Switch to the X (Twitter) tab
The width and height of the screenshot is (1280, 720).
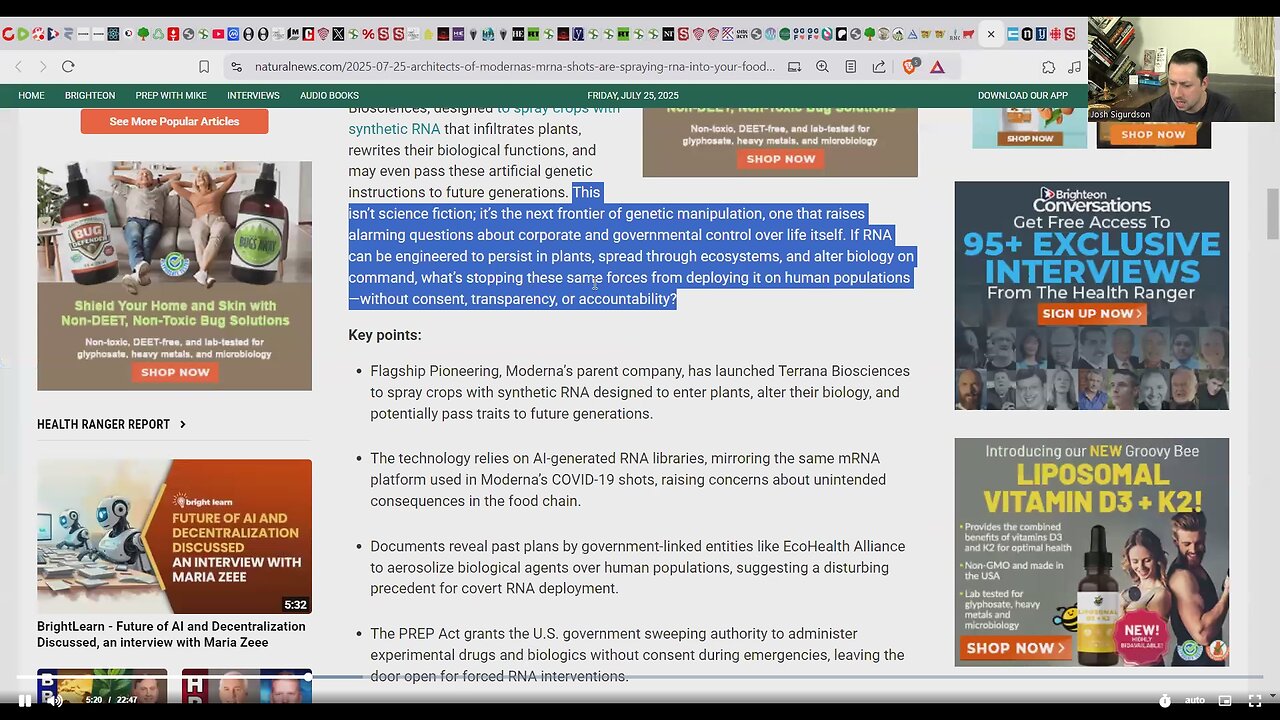click(x=338, y=34)
